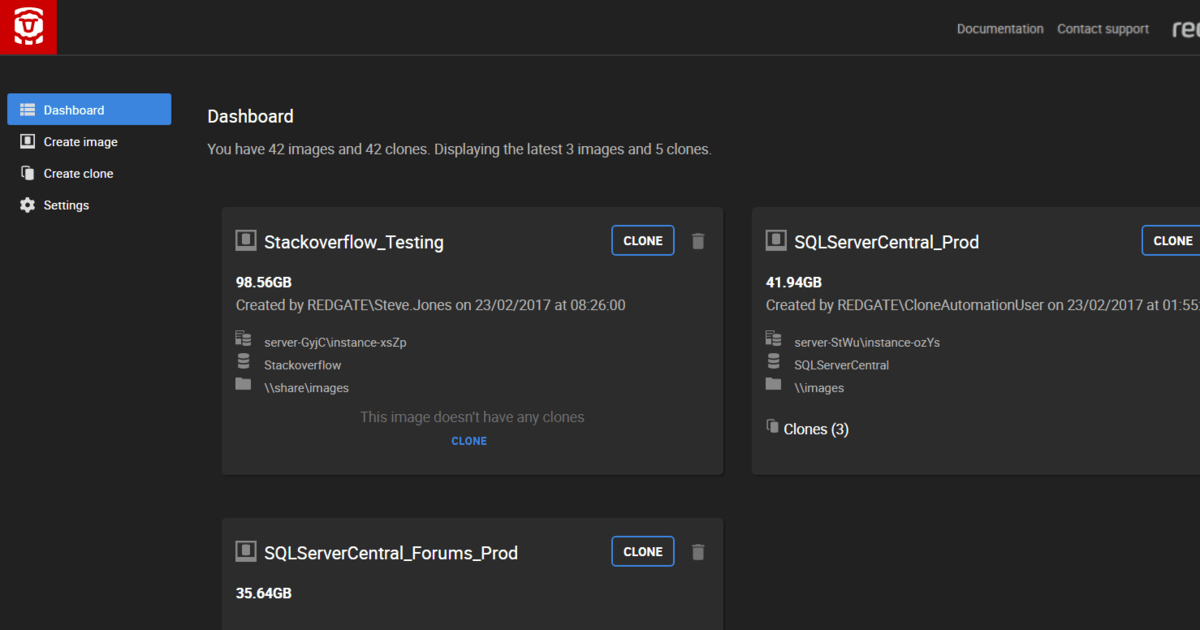Click folder icon next to \\share\images
This screenshot has width=1200, height=630.
(x=243, y=384)
